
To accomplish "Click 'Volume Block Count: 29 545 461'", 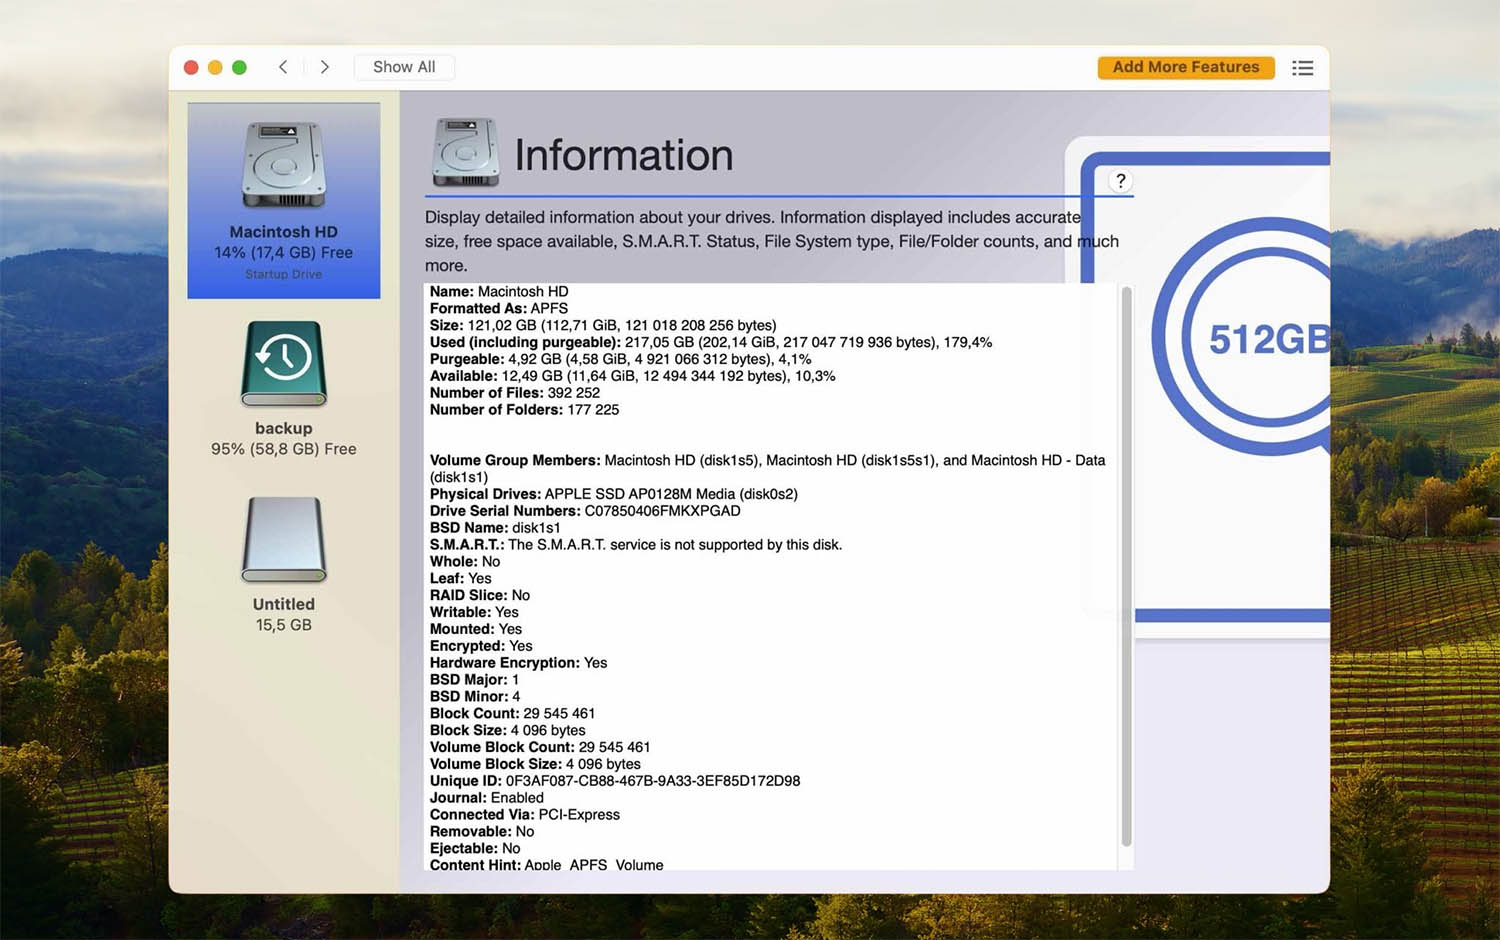I will [x=540, y=748].
